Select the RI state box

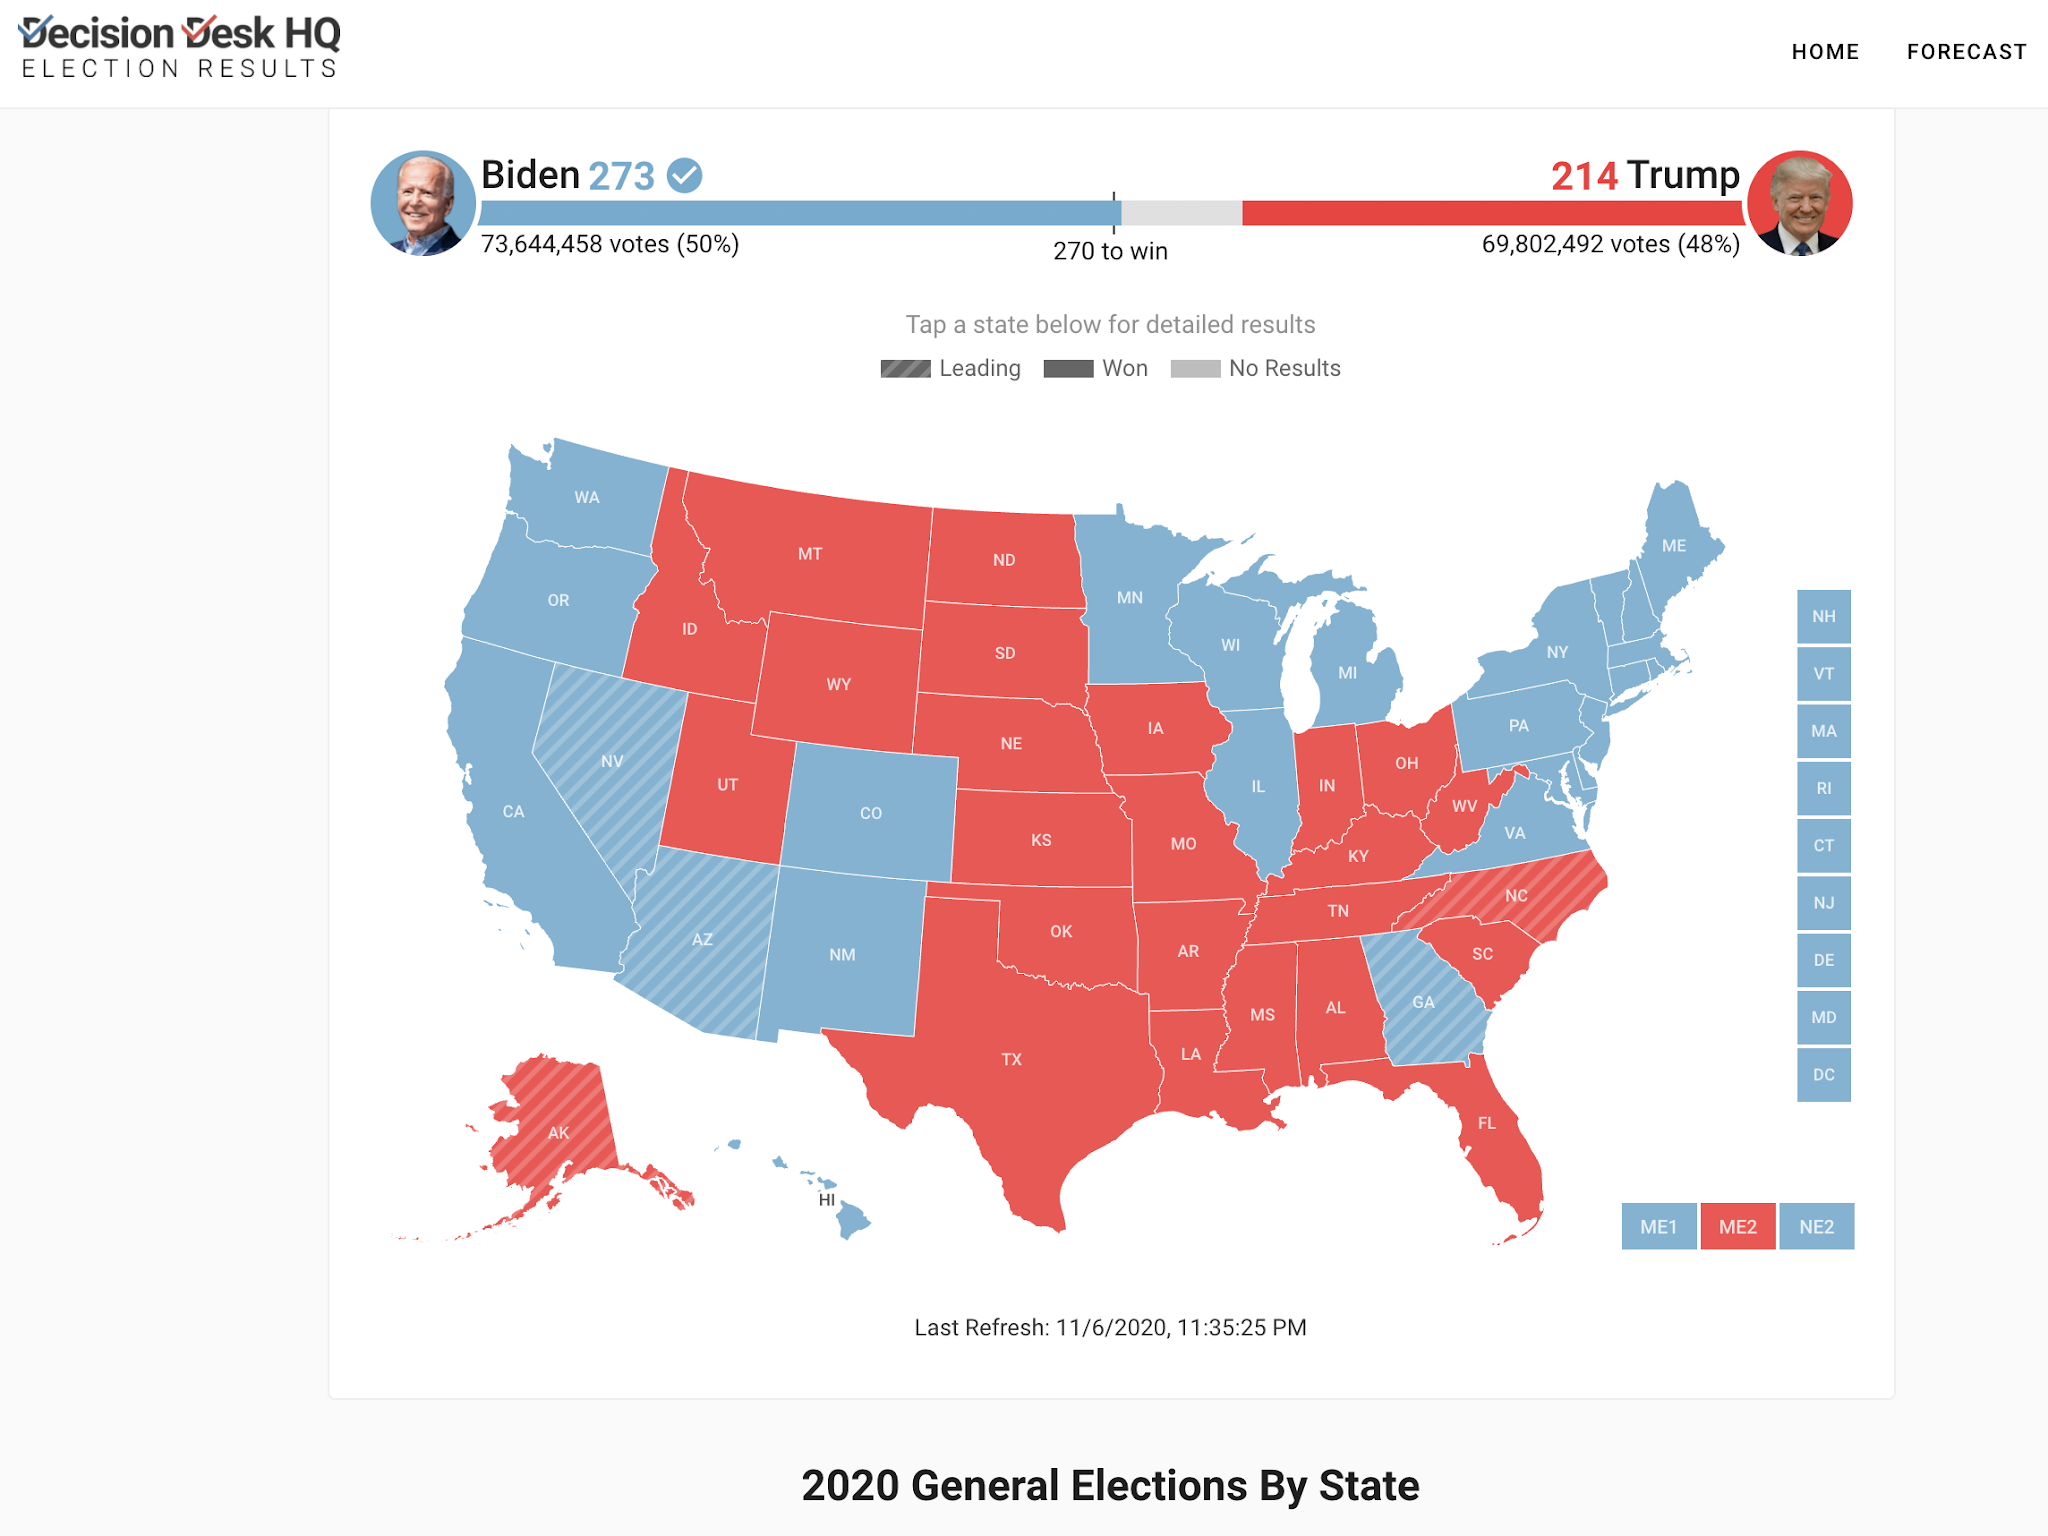[x=1823, y=788]
